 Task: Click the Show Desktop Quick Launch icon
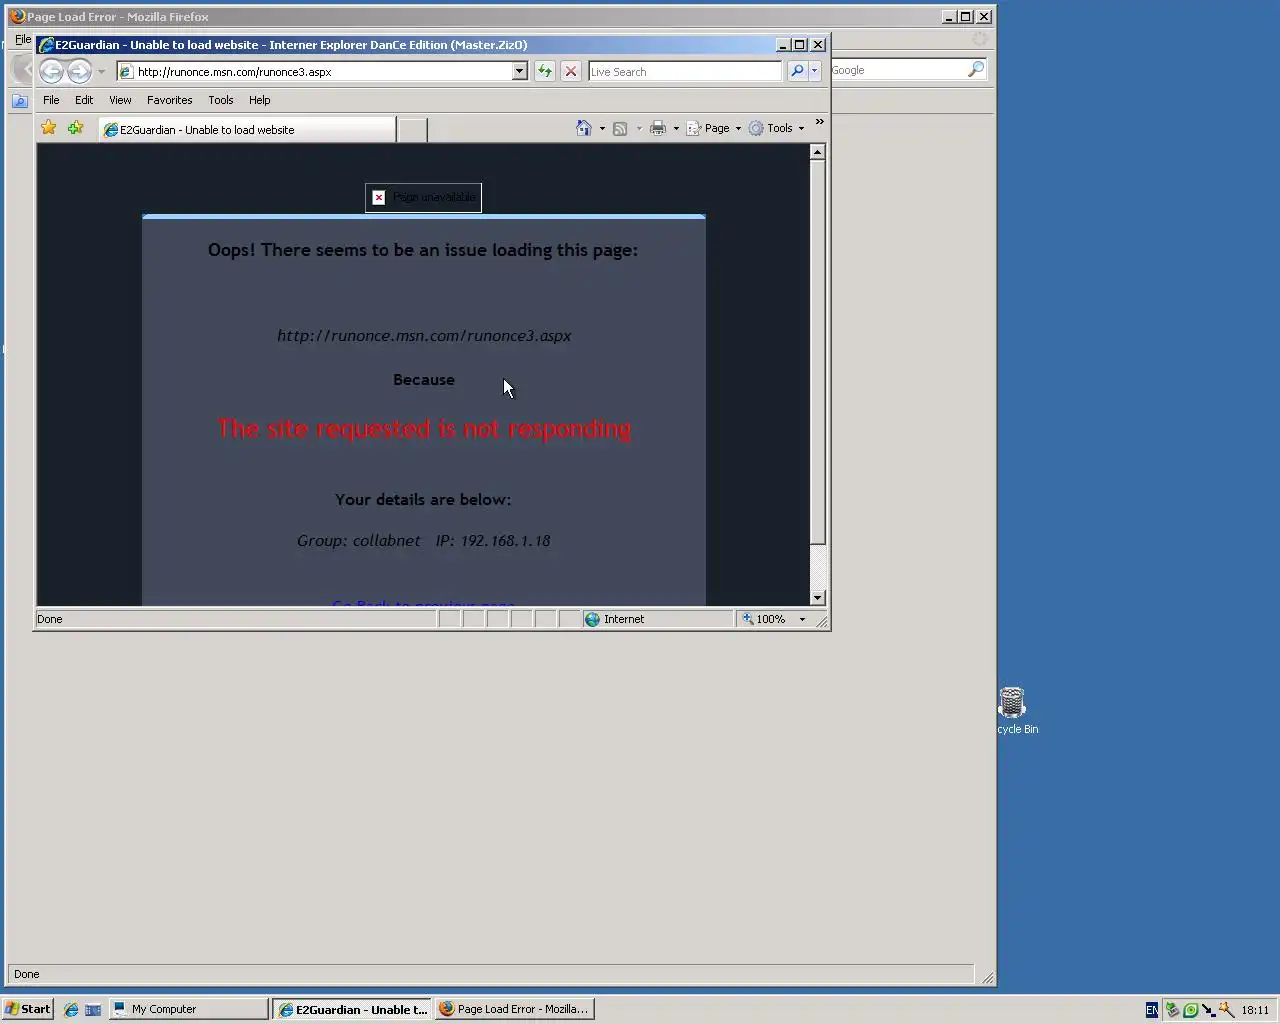[93, 1009]
